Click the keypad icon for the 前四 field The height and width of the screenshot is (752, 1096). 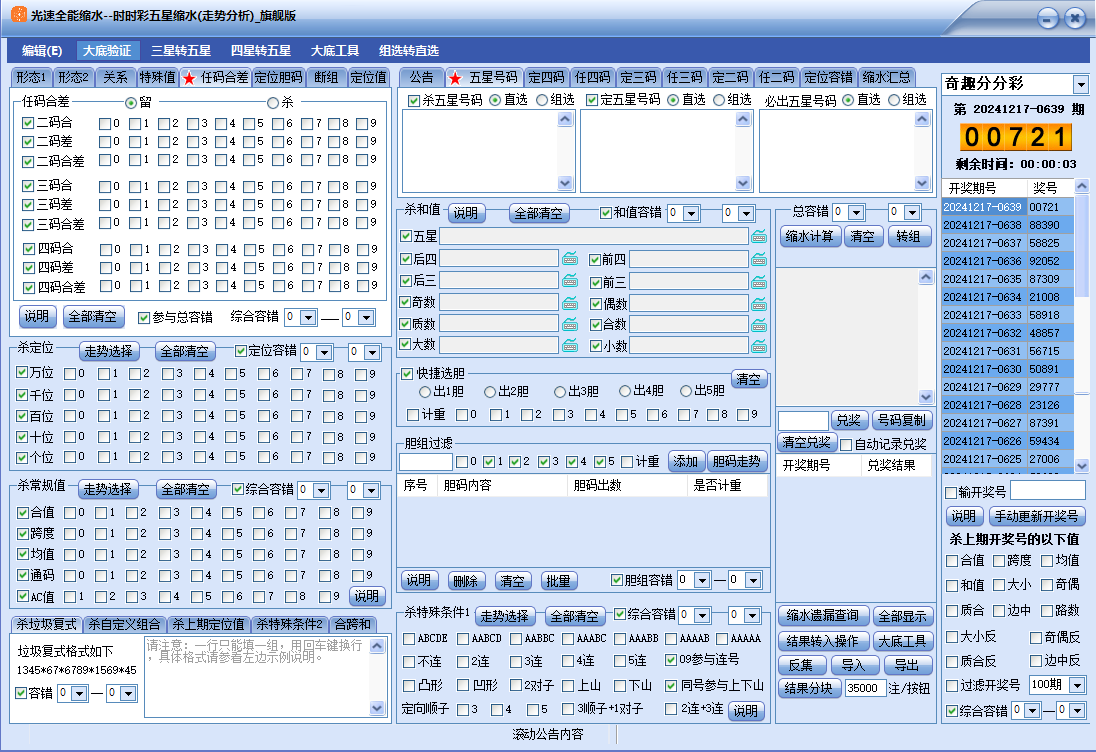759,259
